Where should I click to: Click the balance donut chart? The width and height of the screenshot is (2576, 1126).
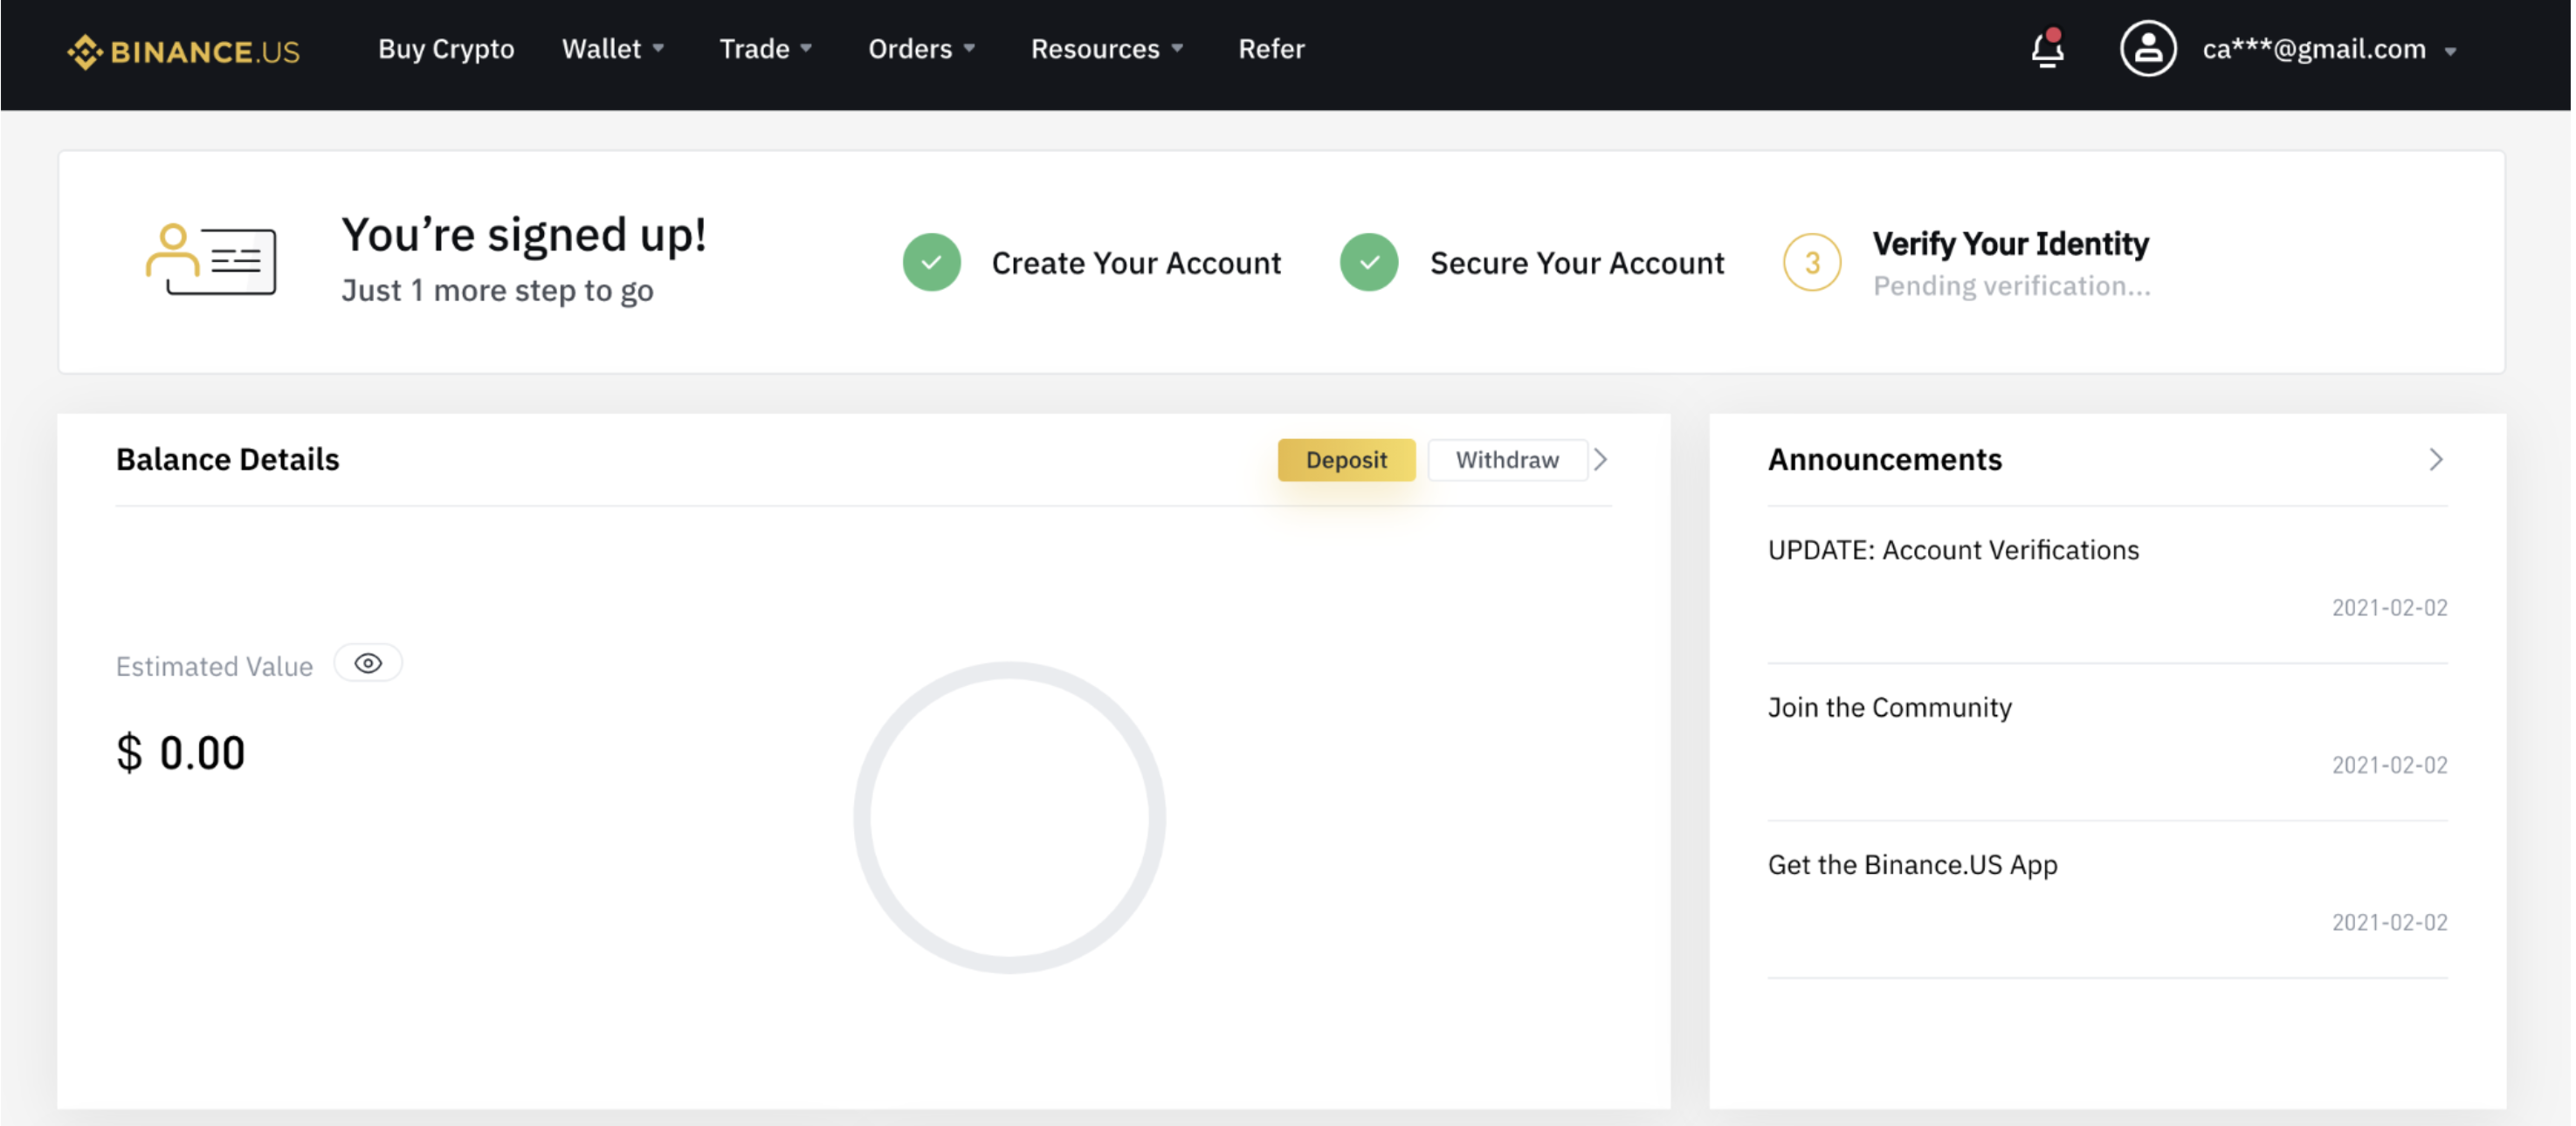pos(1009,817)
